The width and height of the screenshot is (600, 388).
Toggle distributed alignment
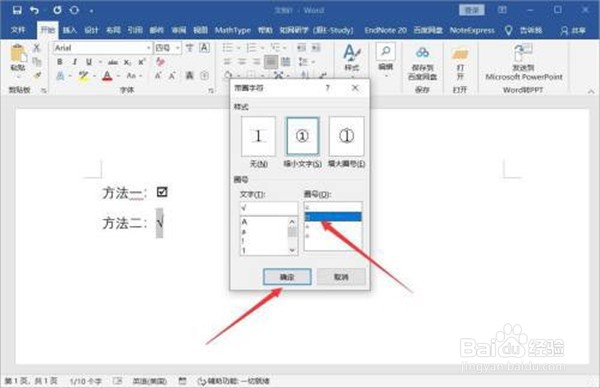[285, 62]
